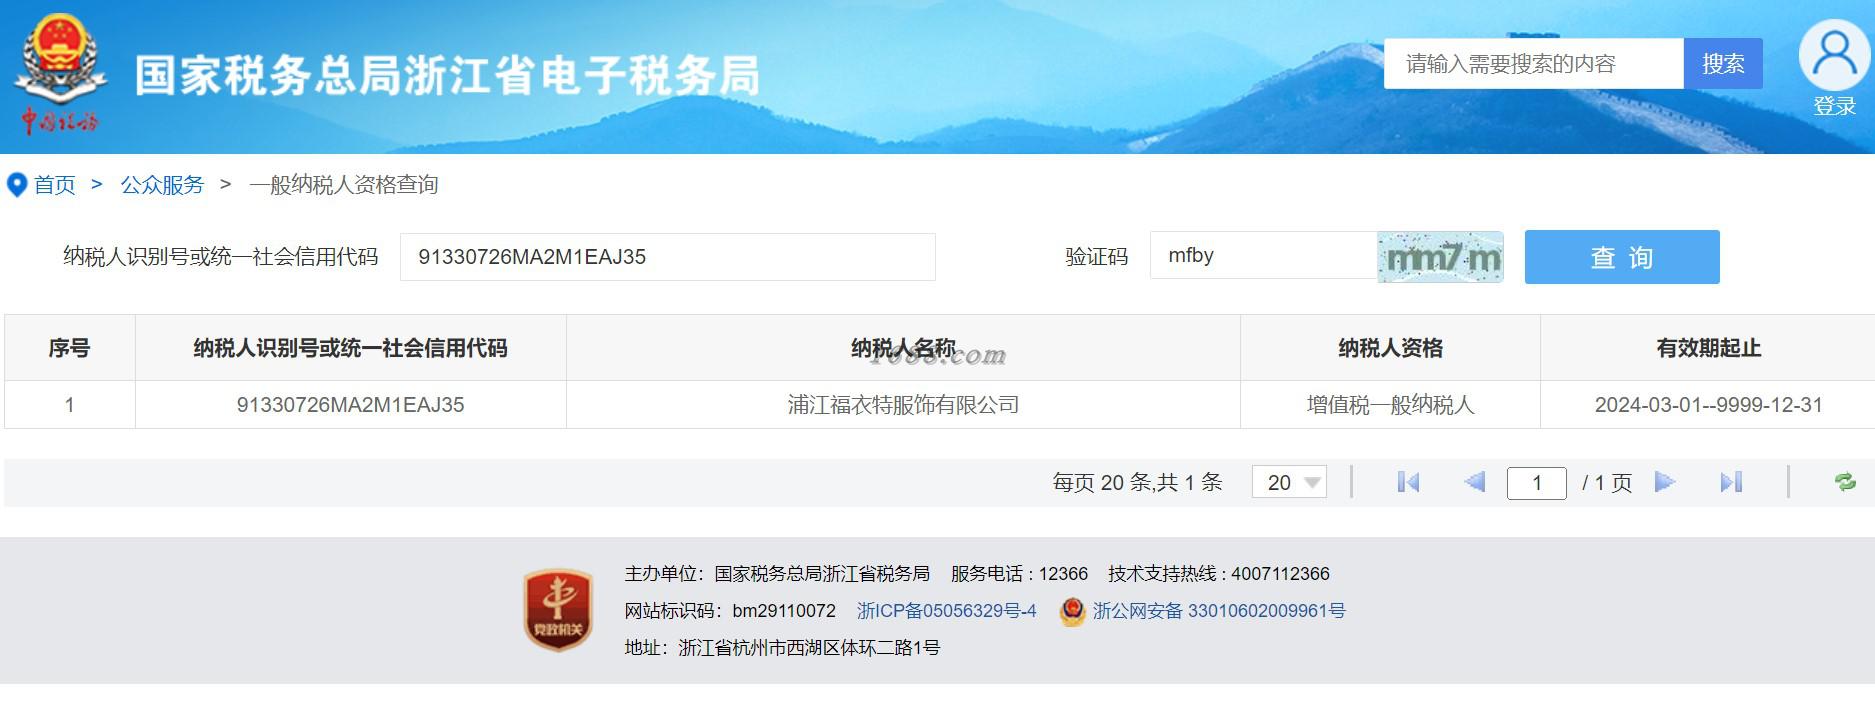This screenshot has height=706, width=1875.
Task: Click the address line 浙江省杭州市西湖区体环二路1号
Action: pyautogui.click(x=782, y=648)
